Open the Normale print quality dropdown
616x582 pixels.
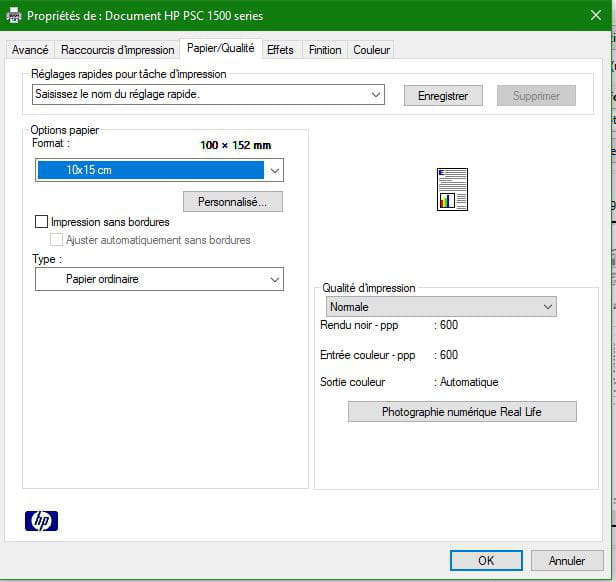pyautogui.click(x=441, y=307)
